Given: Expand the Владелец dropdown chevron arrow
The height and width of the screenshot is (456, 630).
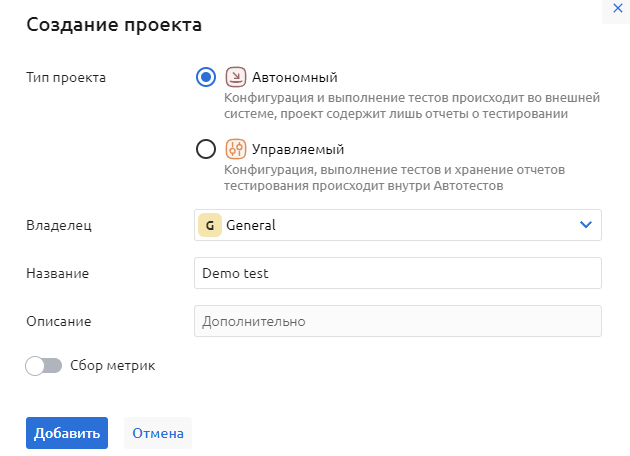Looking at the screenshot, I should 586,225.
